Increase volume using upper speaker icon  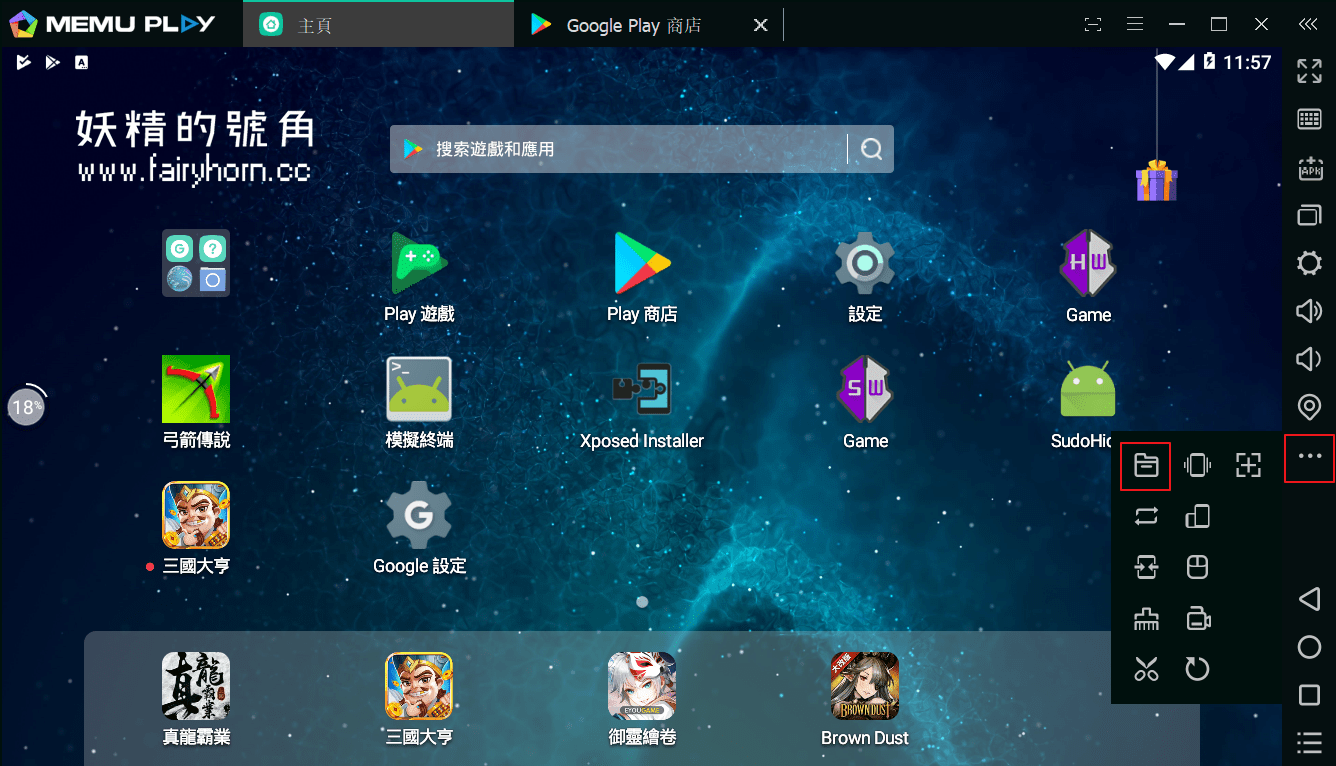tap(1309, 311)
